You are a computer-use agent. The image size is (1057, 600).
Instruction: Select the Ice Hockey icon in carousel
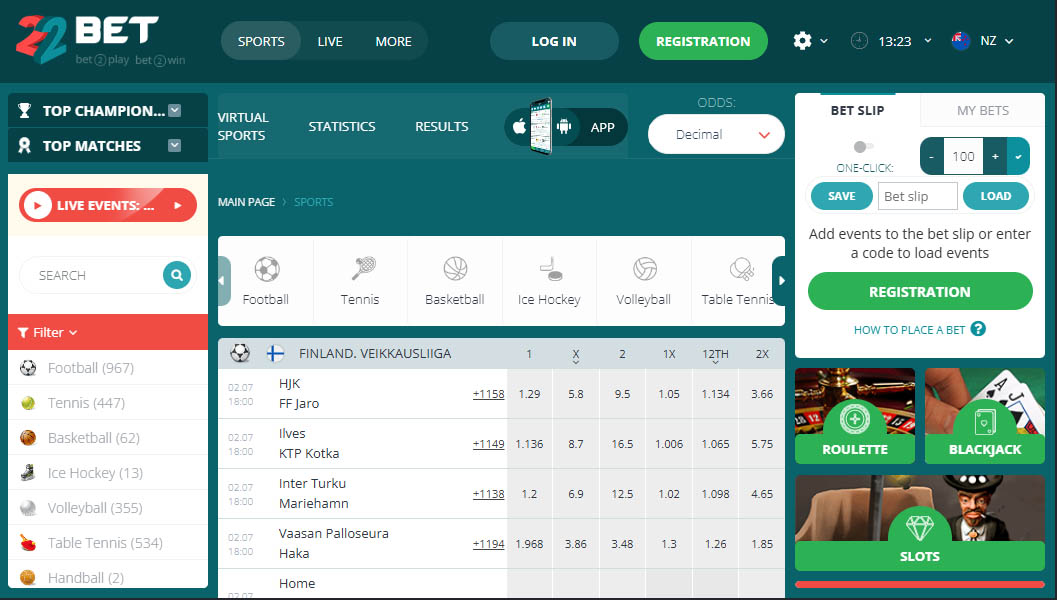[550, 269]
